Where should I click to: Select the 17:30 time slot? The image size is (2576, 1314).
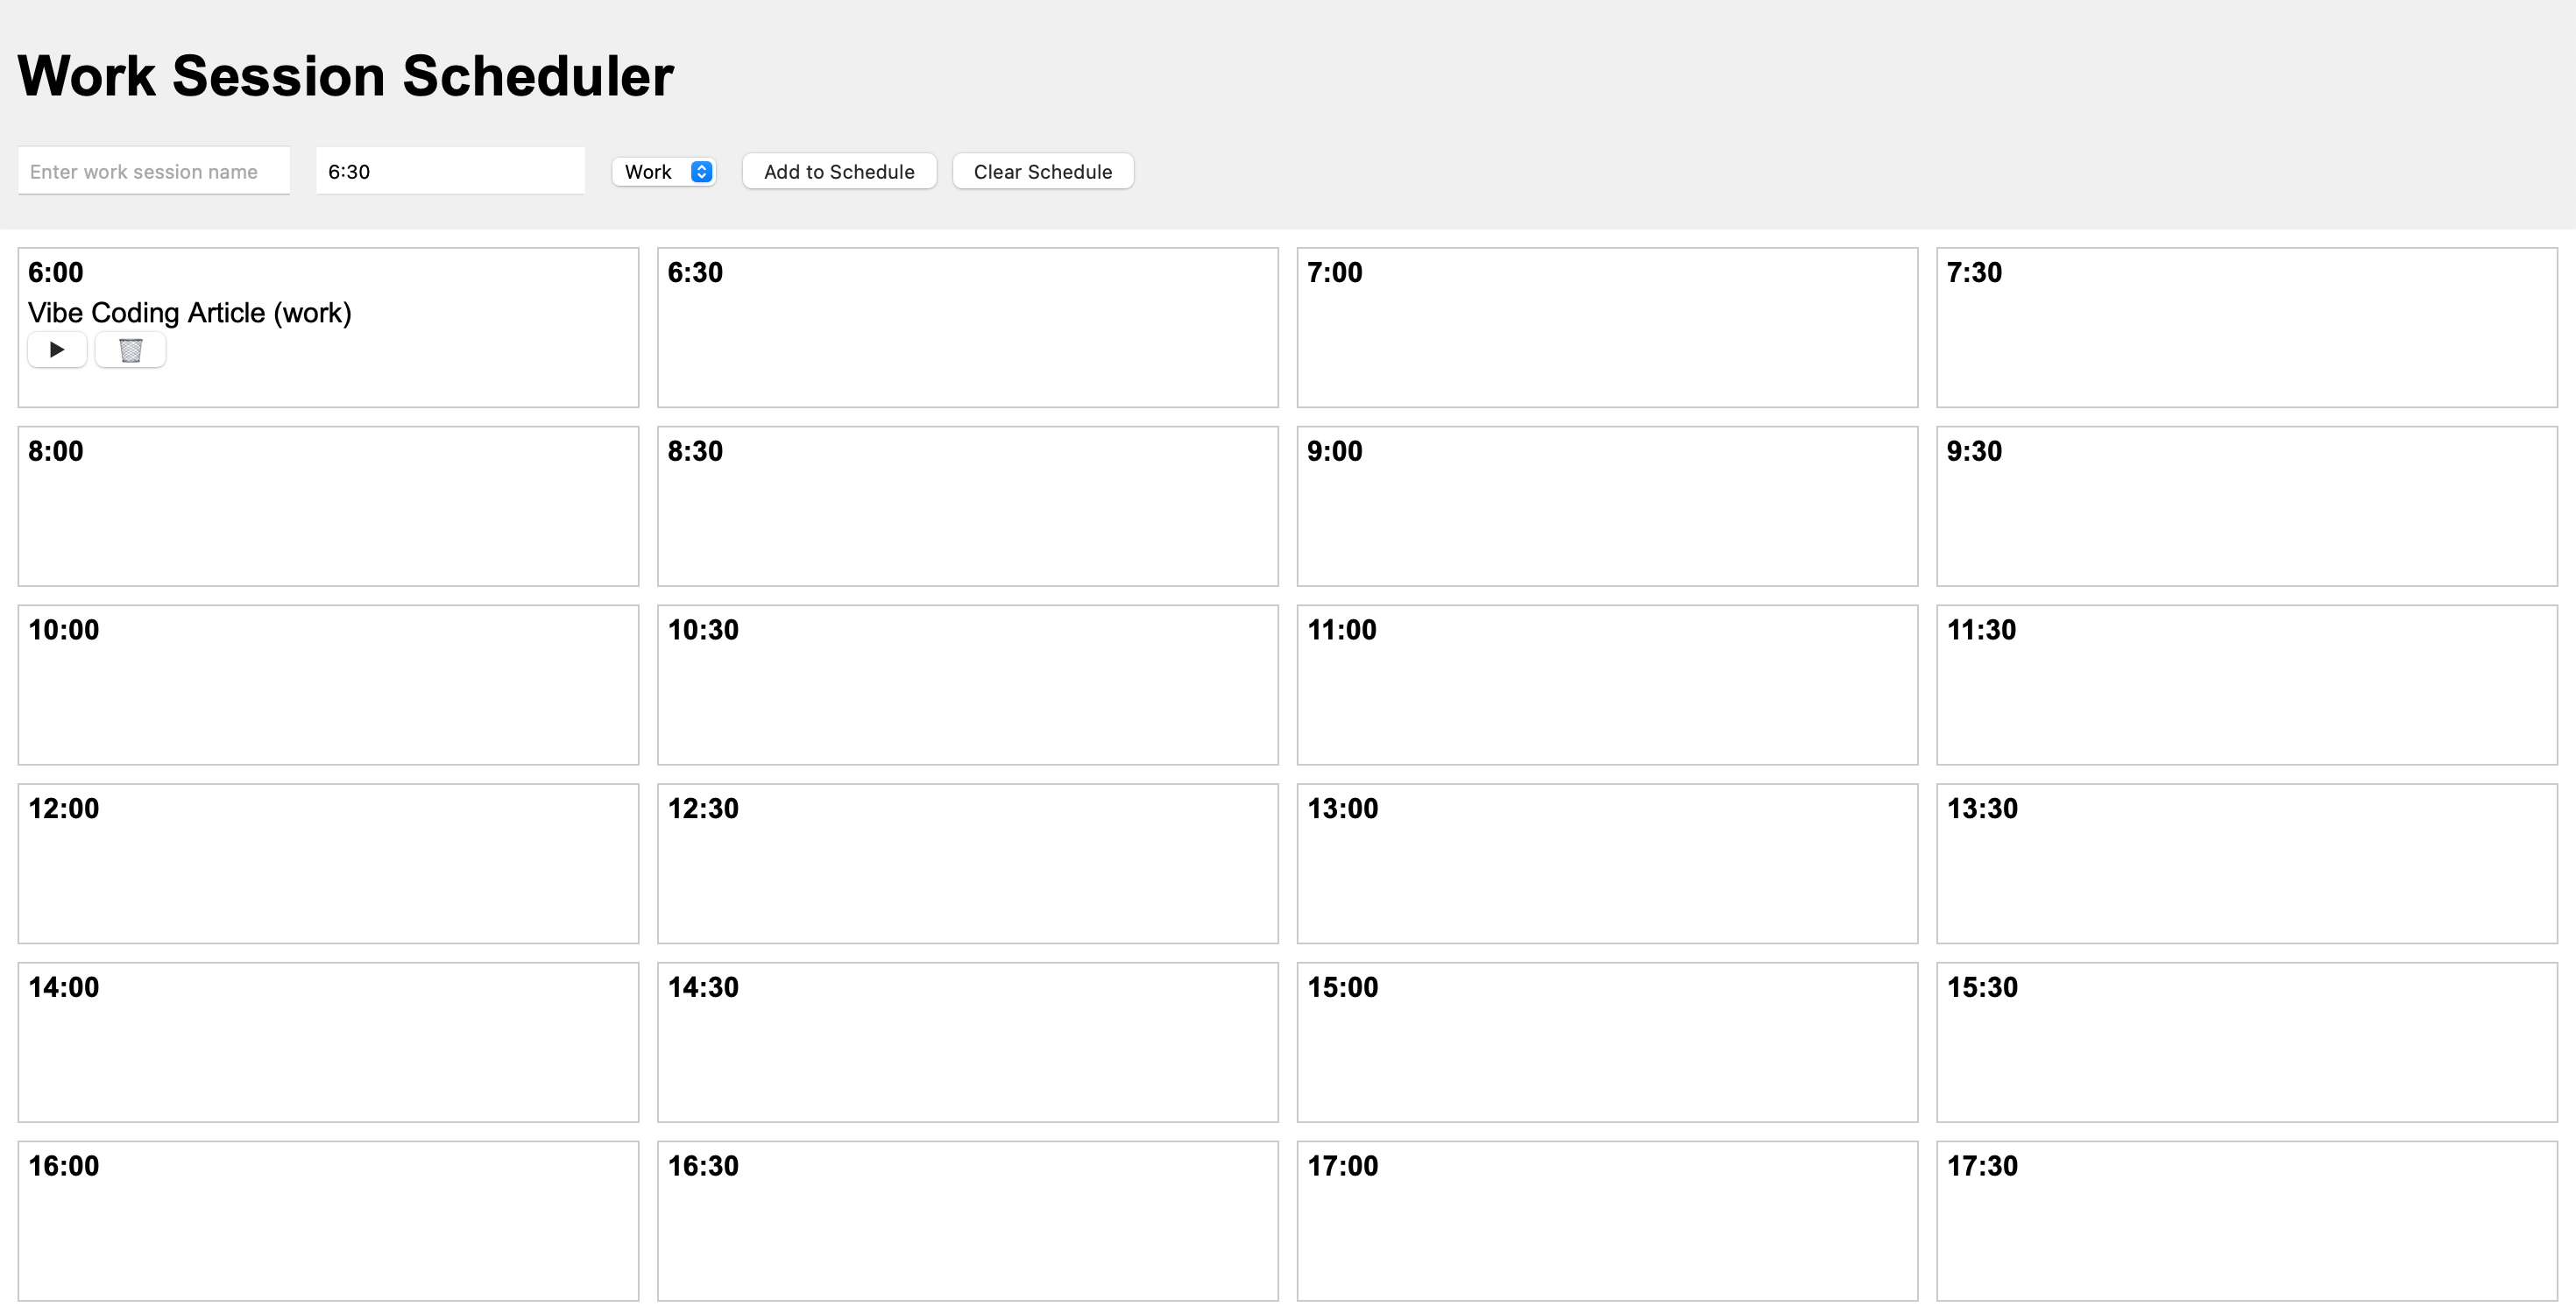pos(2246,1221)
